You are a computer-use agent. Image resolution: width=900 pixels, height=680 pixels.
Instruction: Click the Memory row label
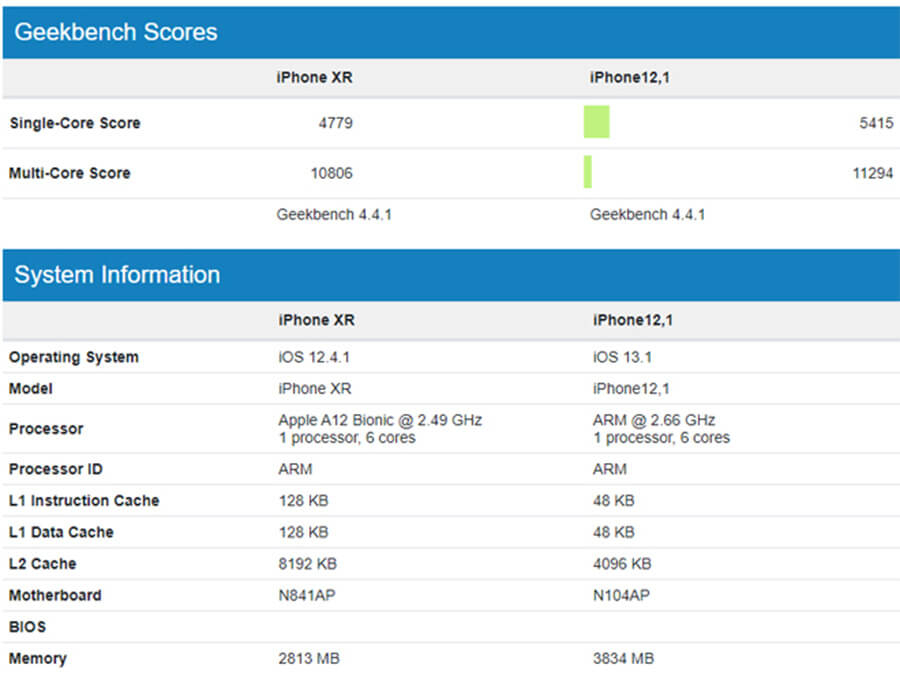38,658
